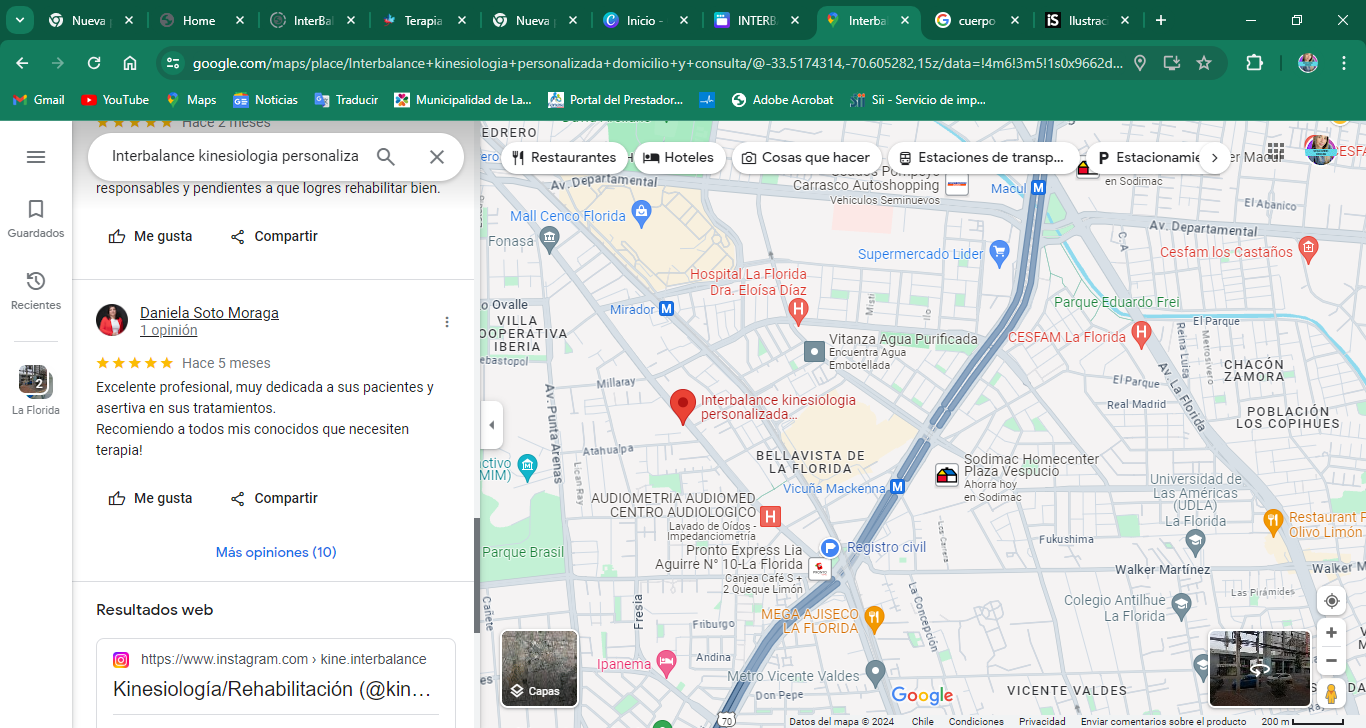Click the search magnifier icon

click(386, 157)
